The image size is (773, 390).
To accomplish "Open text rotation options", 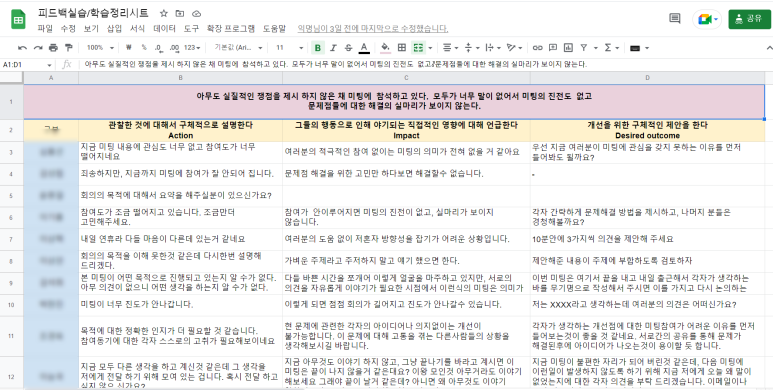I will tap(514, 48).
